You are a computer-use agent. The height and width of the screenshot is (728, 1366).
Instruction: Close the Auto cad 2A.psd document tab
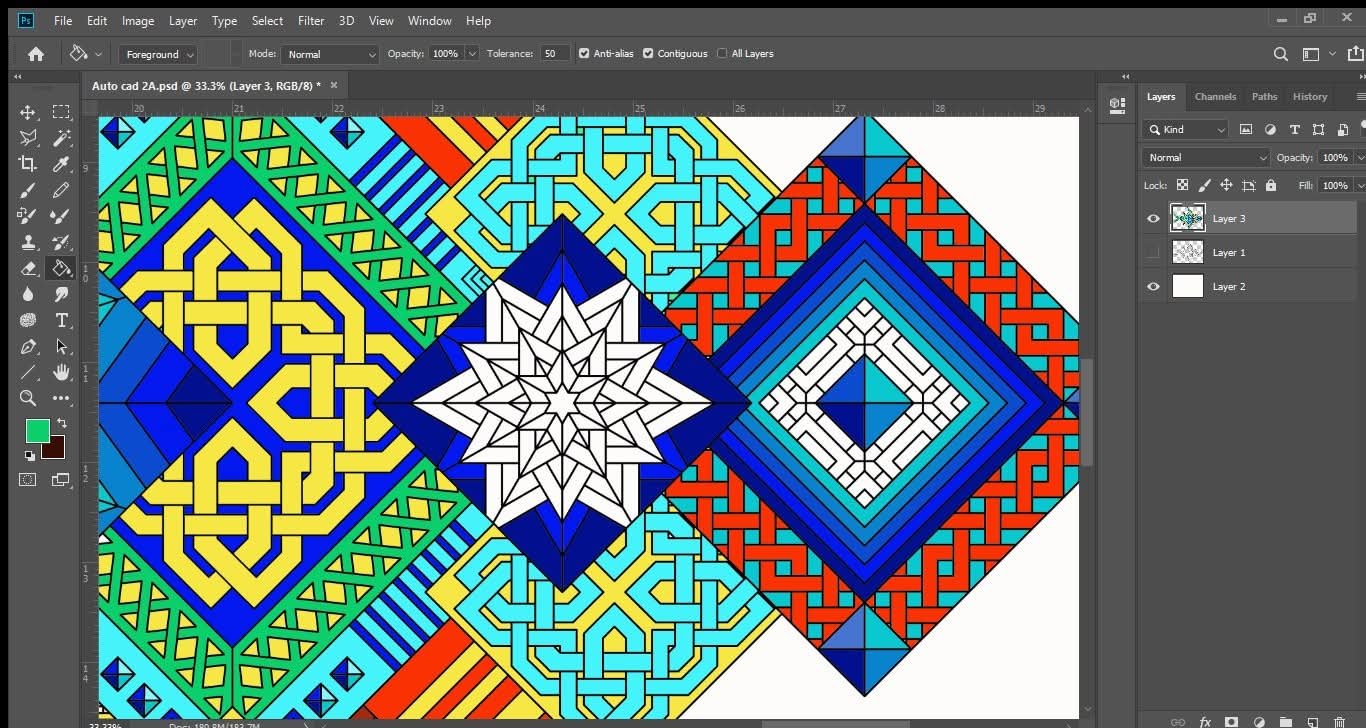point(334,85)
